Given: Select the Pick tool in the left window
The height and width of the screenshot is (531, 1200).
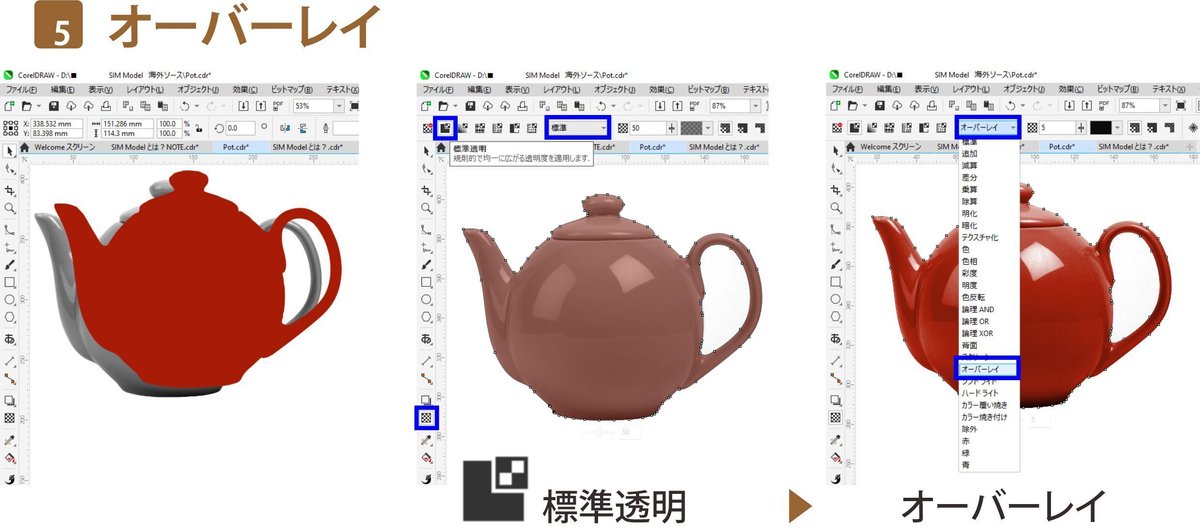Looking at the screenshot, I should [10, 149].
